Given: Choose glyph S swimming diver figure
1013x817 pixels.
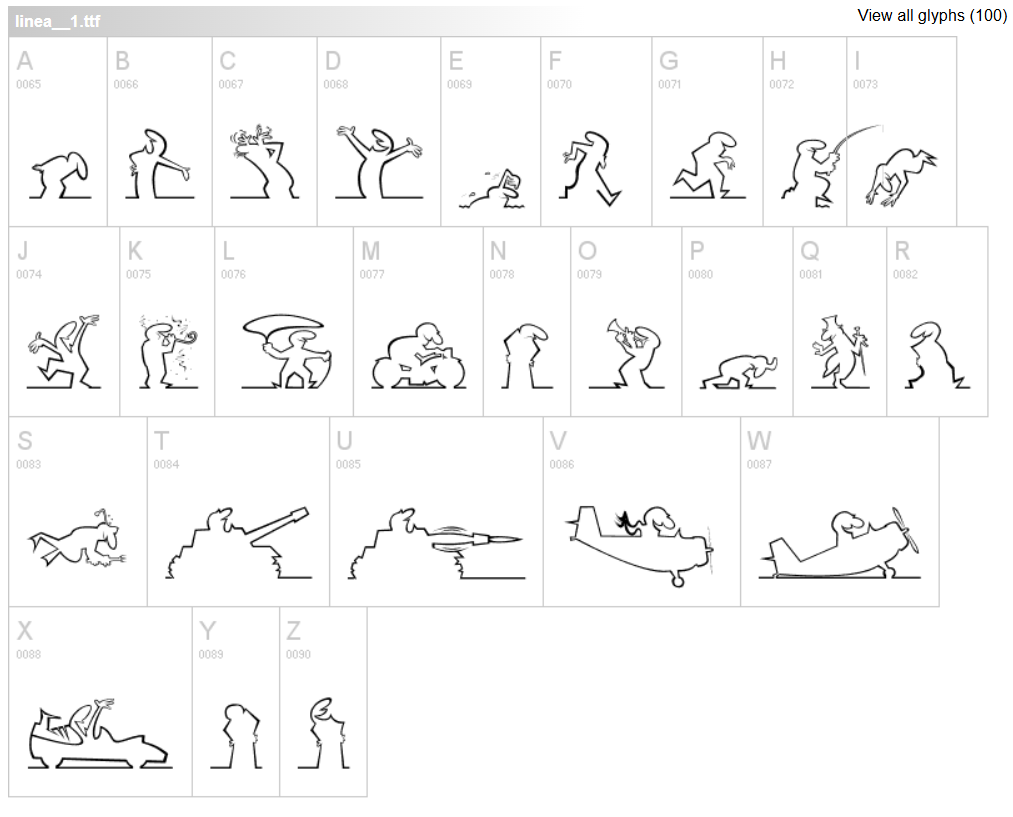Looking at the screenshot, I should coord(78,512).
